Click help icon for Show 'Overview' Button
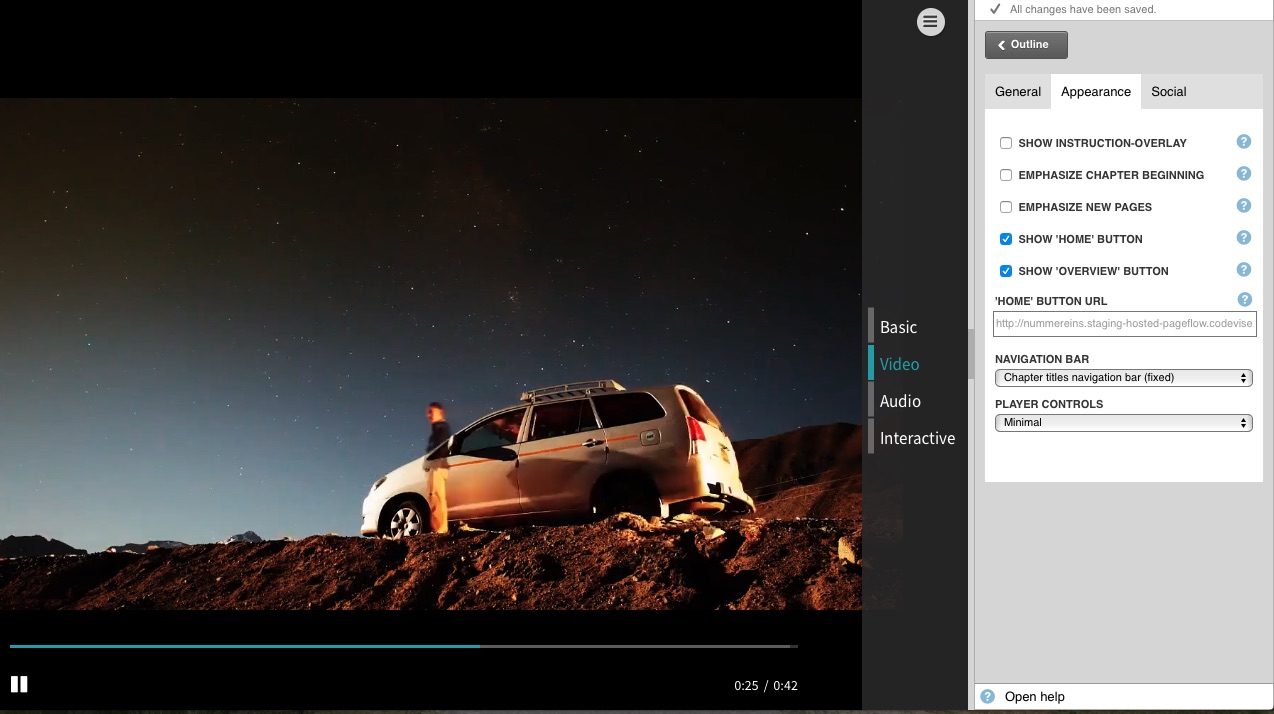The width and height of the screenshot is (1274, 714). [x=1244, y=270]
